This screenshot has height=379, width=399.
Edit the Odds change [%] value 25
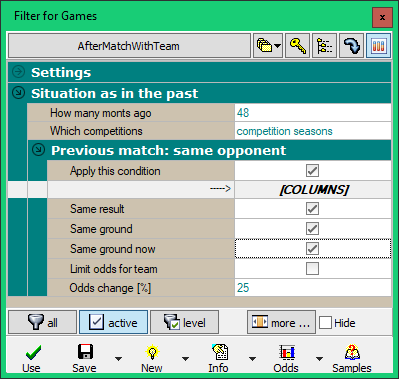pos(313,288)
